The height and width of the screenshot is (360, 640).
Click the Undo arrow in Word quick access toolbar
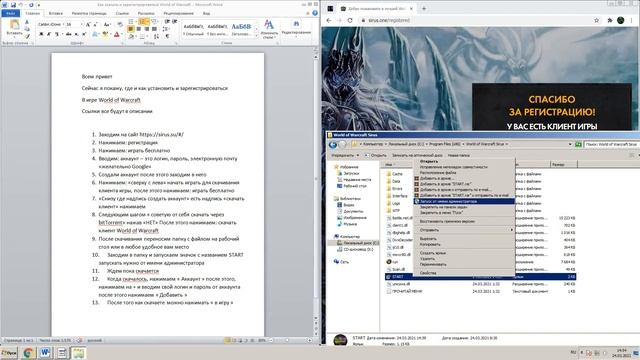(x=21, y=5)
